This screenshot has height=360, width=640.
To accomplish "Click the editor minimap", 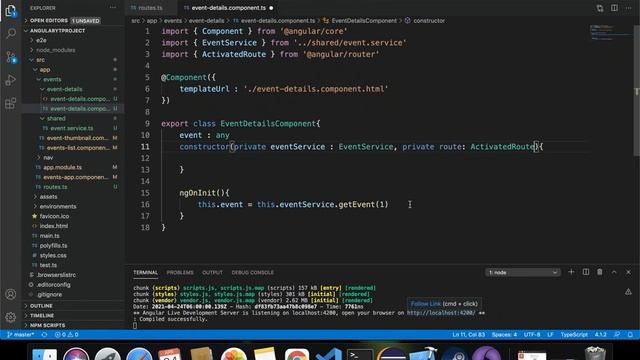I will point(610,33).
